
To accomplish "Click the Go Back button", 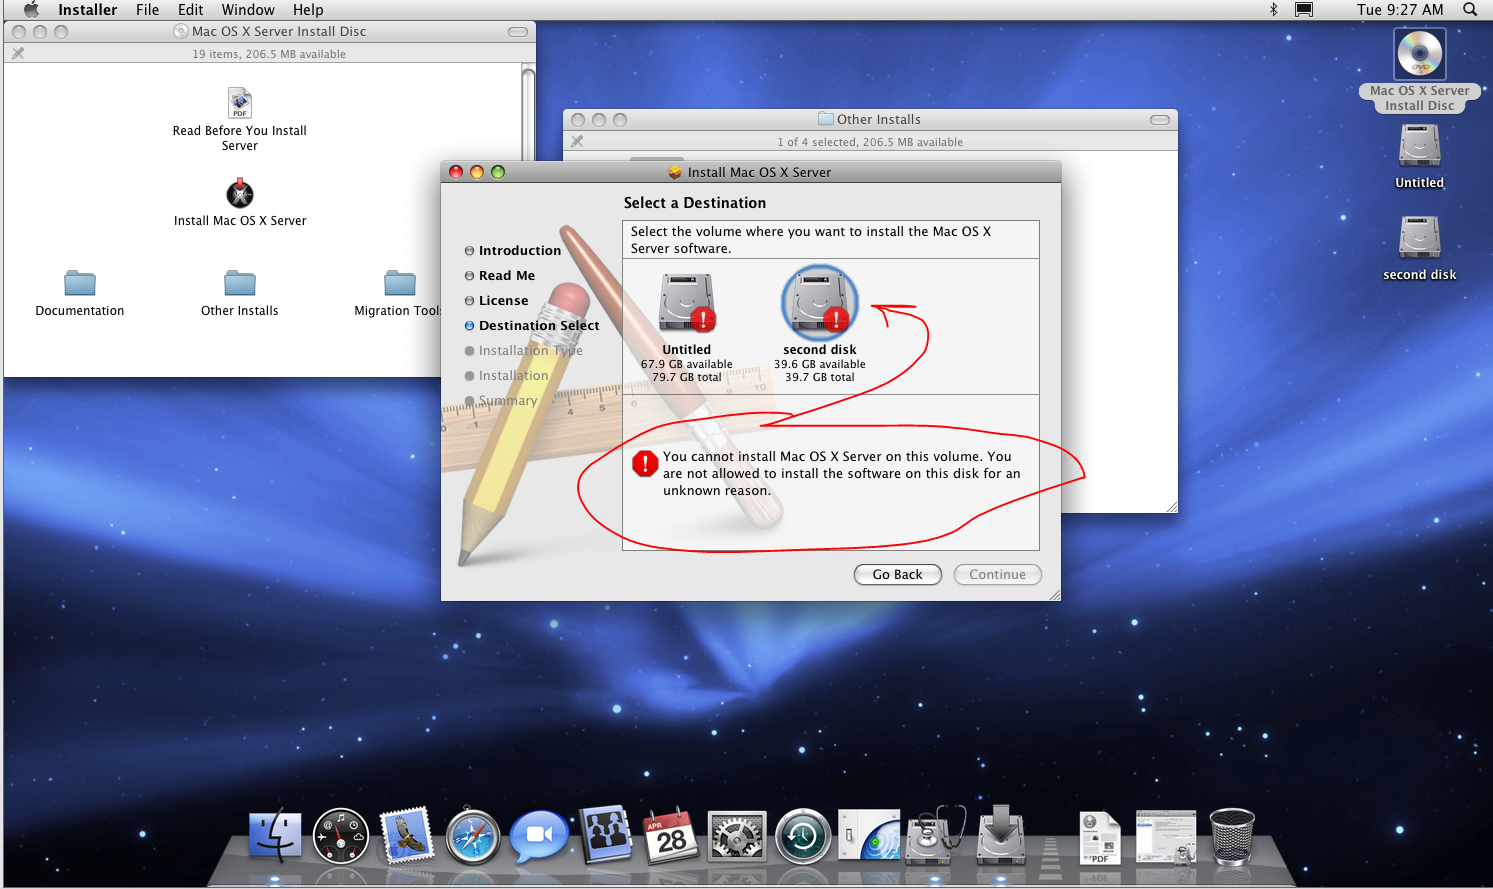I will pyautogui.click(x=898, y=574).
